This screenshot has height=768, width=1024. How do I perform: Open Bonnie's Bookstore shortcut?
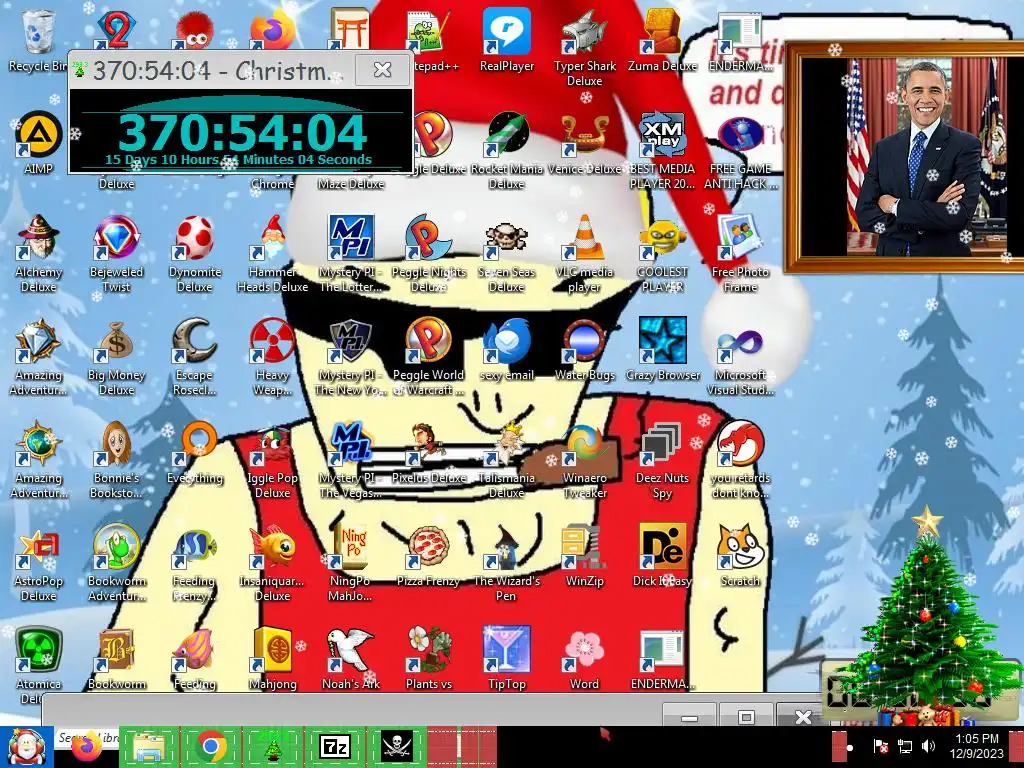(116, 460)
